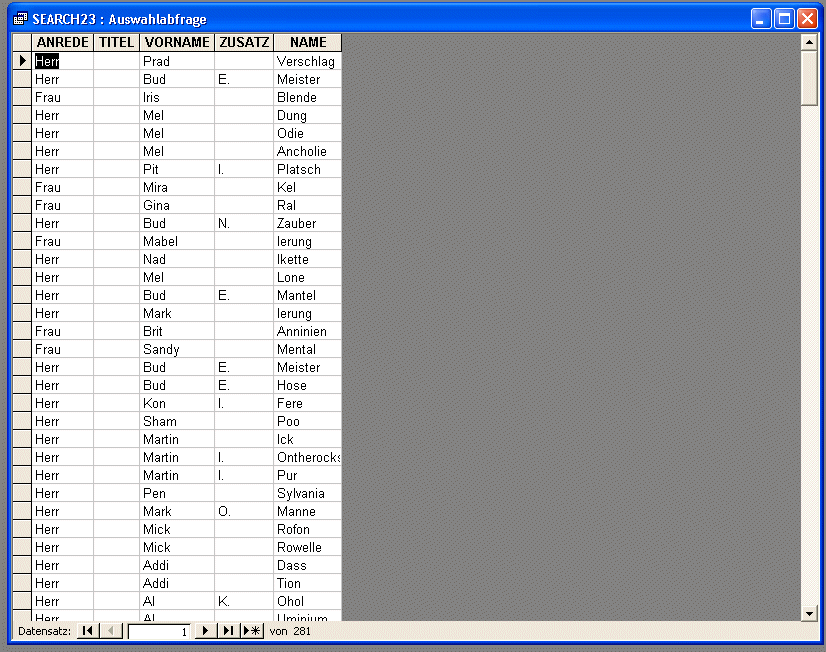Click the ZUSATZ cell 'N.'

[x=244, y=223]
